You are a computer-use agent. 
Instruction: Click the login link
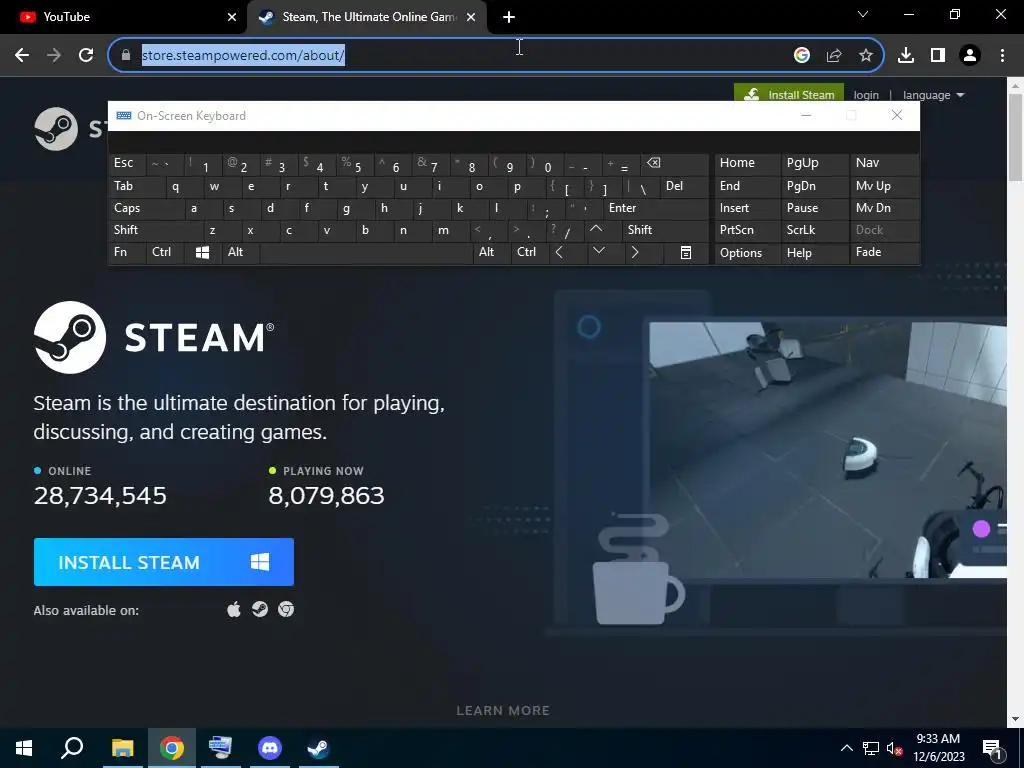coord(866,95)
